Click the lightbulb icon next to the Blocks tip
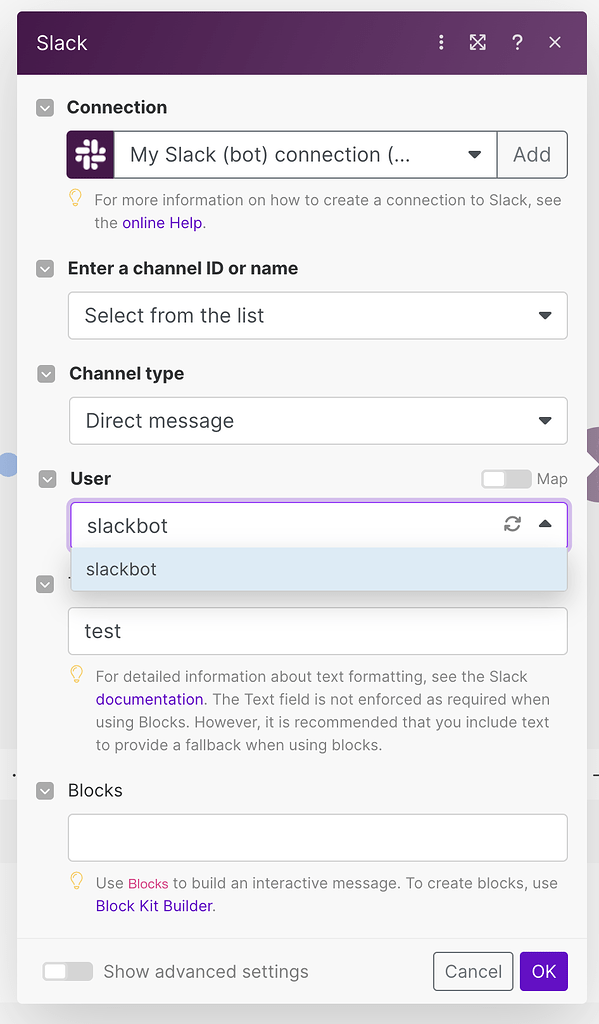The image size is (599, 1024). (x=76, y=883)
